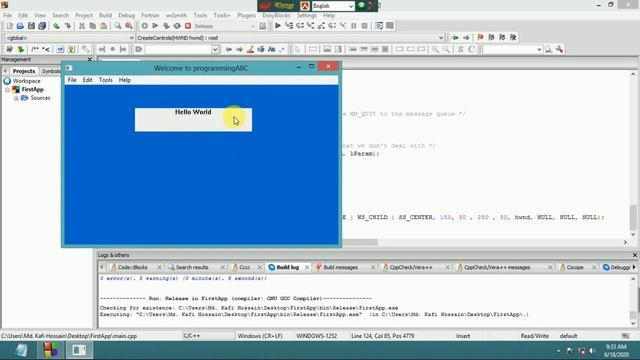Click the Zoom in toolbar icon
Image resolution: width=640 pixels, height=360 pixels.
coord(436,49)
